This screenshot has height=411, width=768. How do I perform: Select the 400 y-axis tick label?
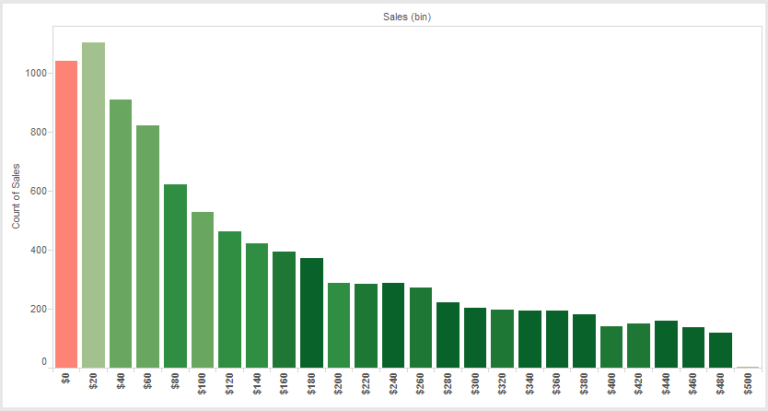(38, 250)
